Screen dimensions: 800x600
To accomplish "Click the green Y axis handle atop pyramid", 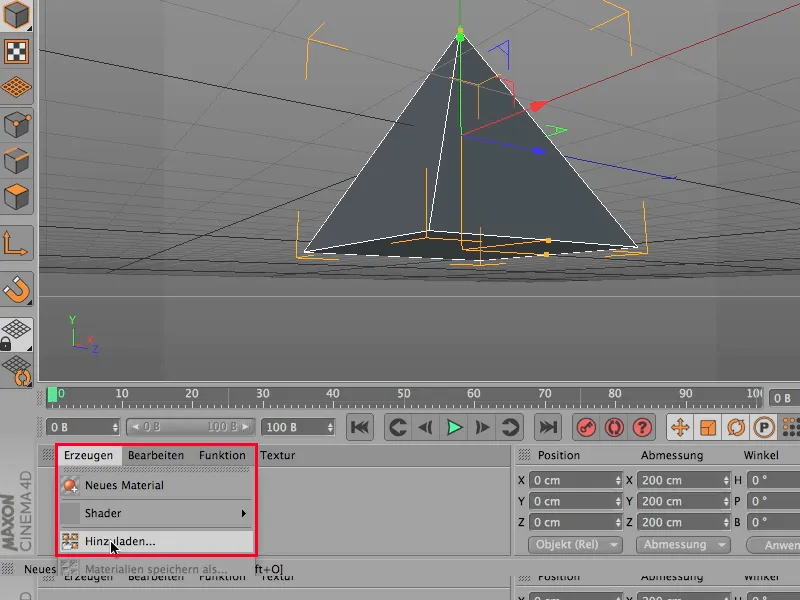I will tap(460, 35).
